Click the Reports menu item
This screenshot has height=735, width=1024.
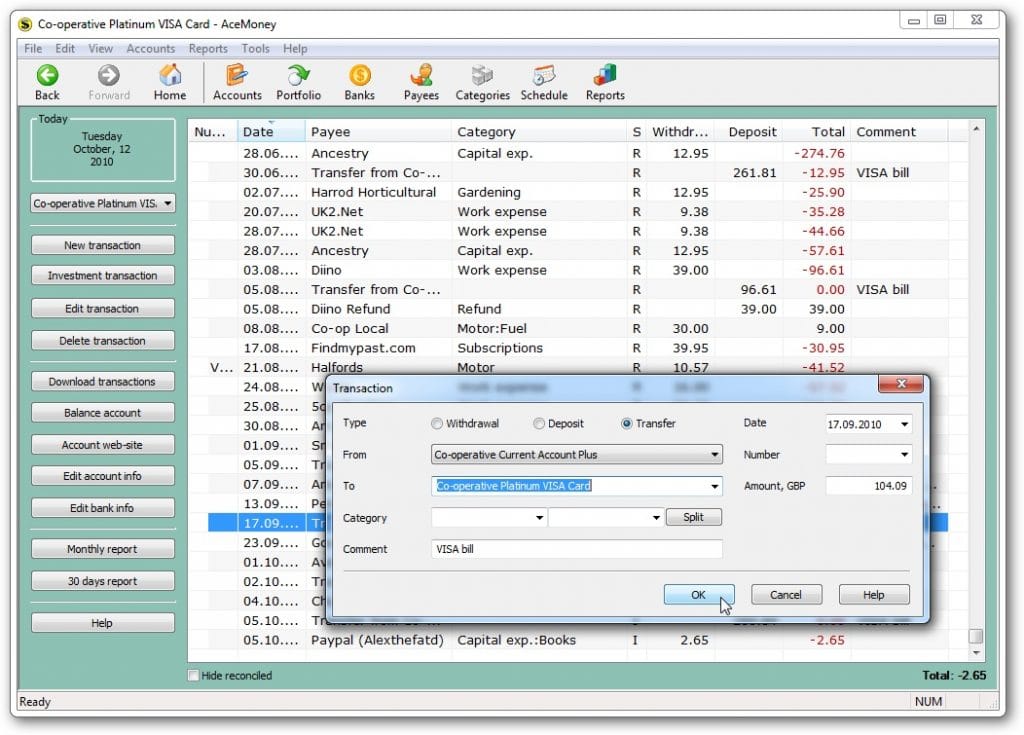click(x=208, y=48)
